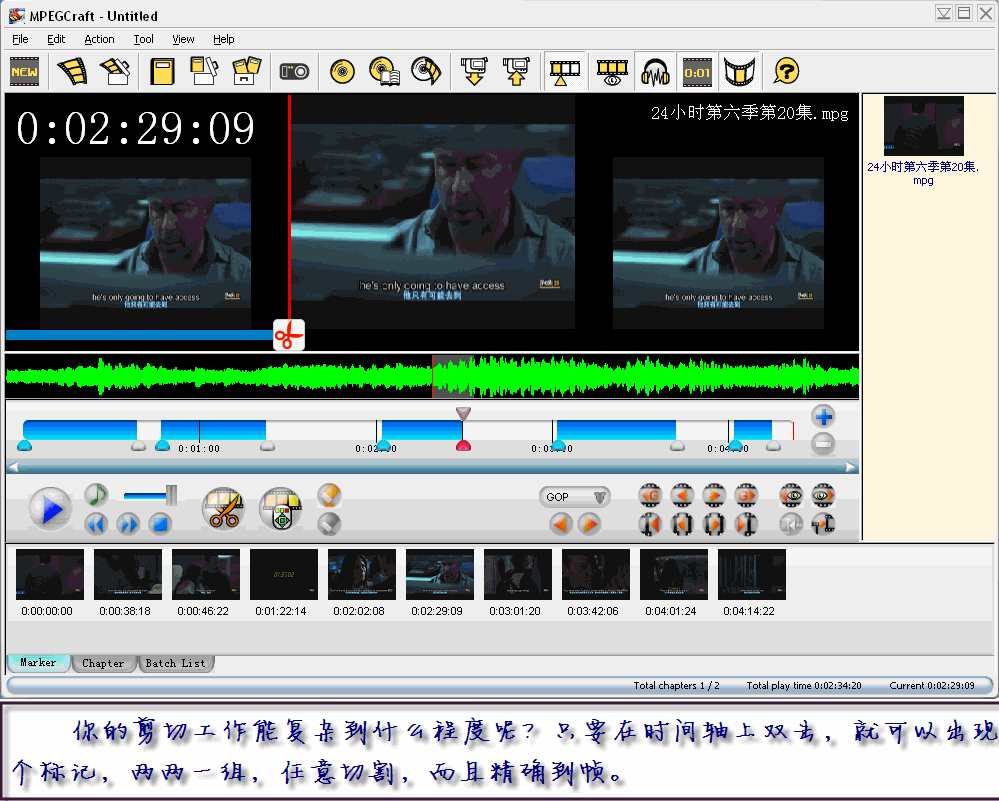Click the large 0:02:29:09 timecode display
The width and height of the screenshot is (999, 801).
pos(135,128)
